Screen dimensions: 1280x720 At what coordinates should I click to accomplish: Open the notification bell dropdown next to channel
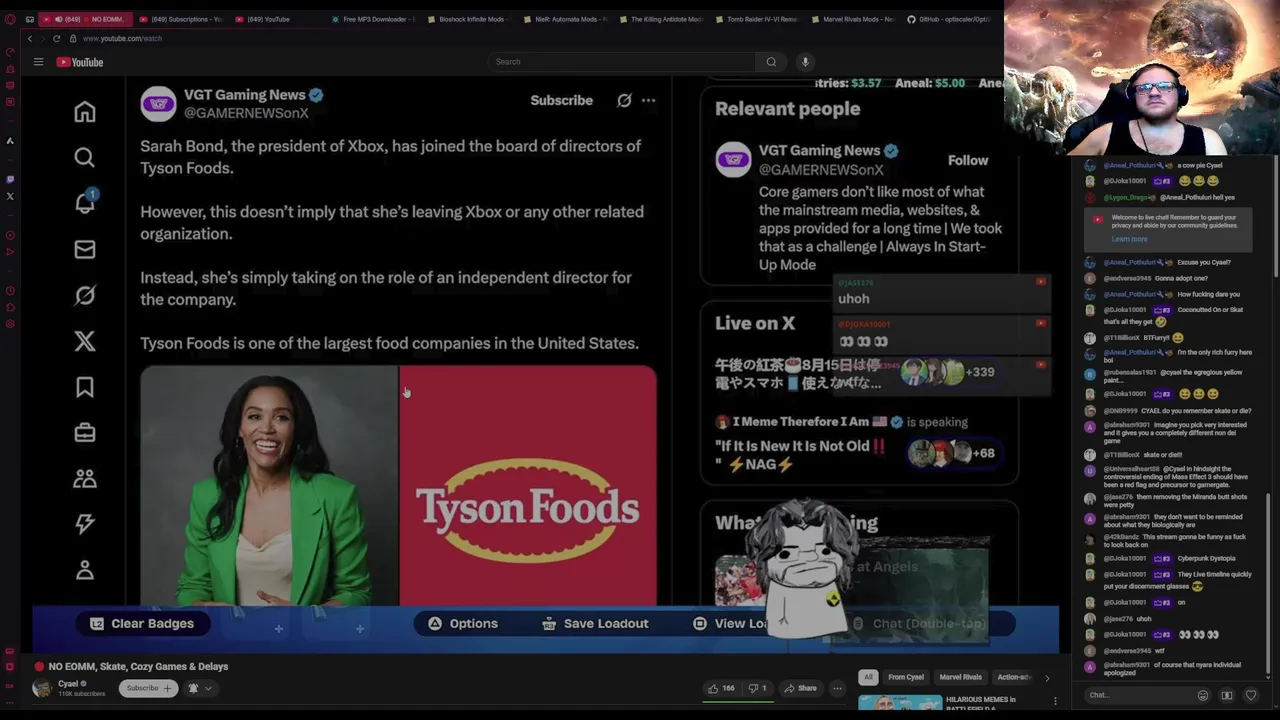199,688
